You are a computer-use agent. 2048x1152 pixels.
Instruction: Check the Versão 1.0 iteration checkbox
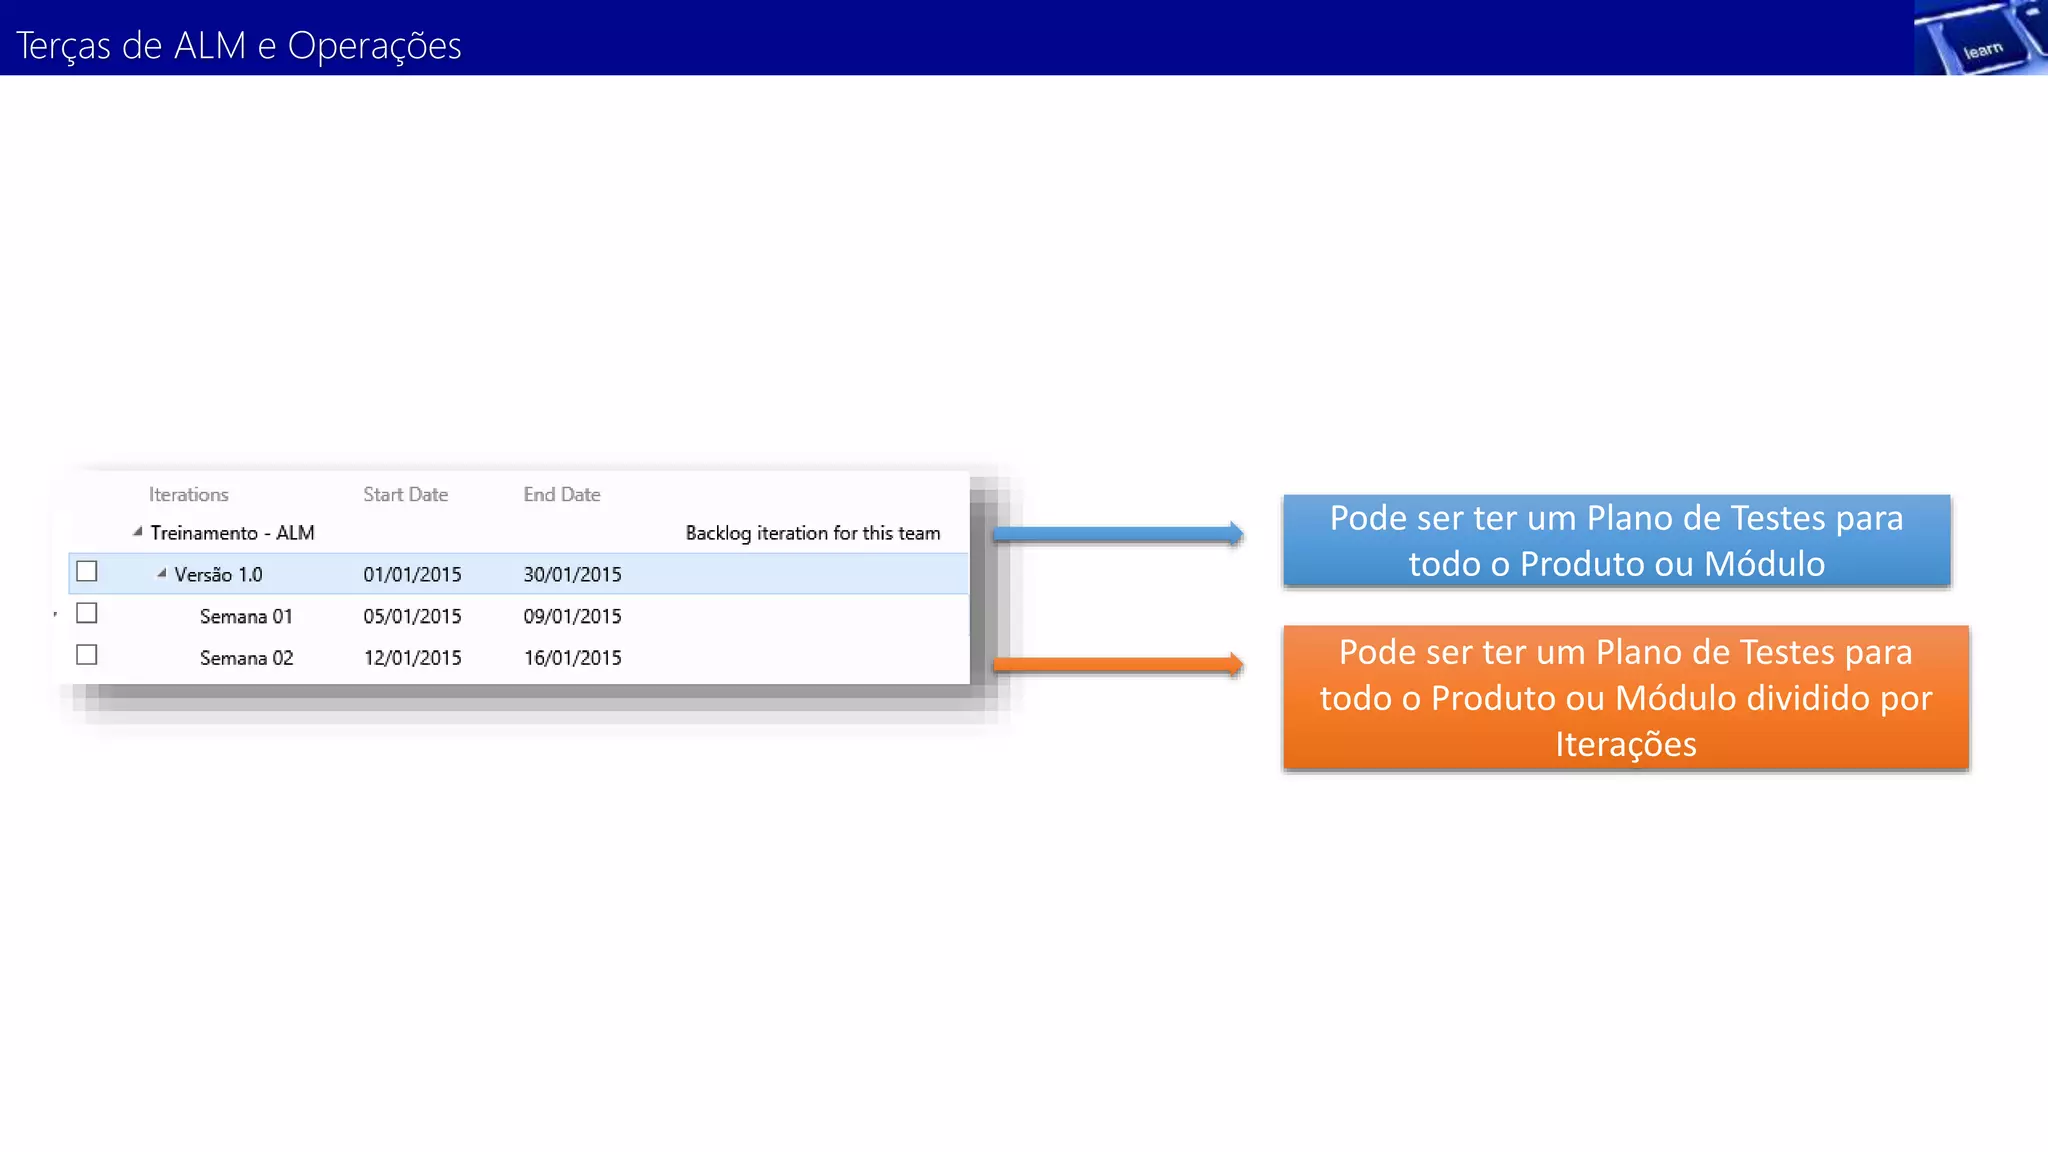pyautogui.click(x=87, y=572)
